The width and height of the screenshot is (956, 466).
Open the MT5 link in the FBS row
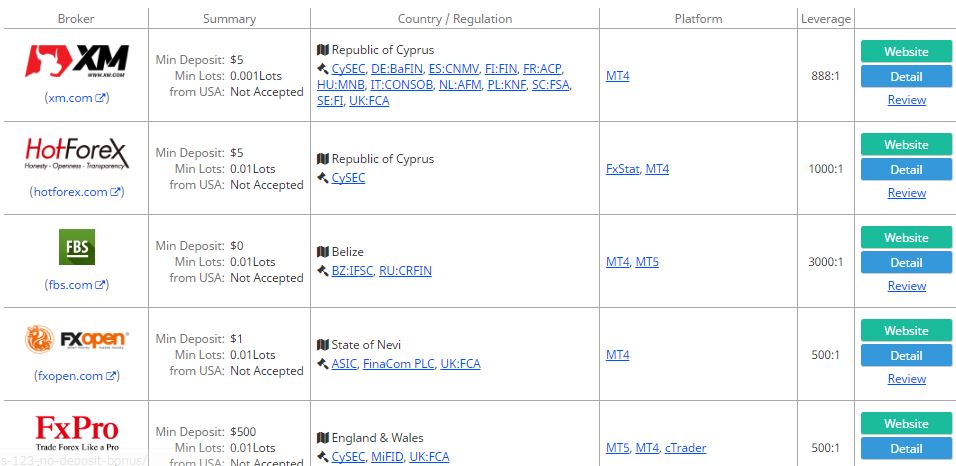(647, 262)
